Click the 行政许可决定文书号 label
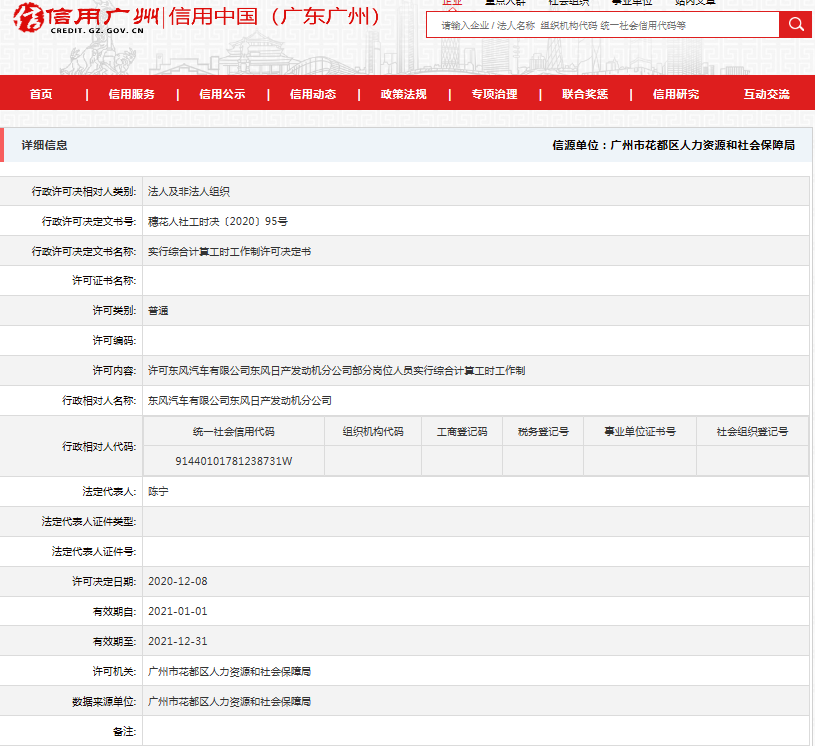 point(89,221)
